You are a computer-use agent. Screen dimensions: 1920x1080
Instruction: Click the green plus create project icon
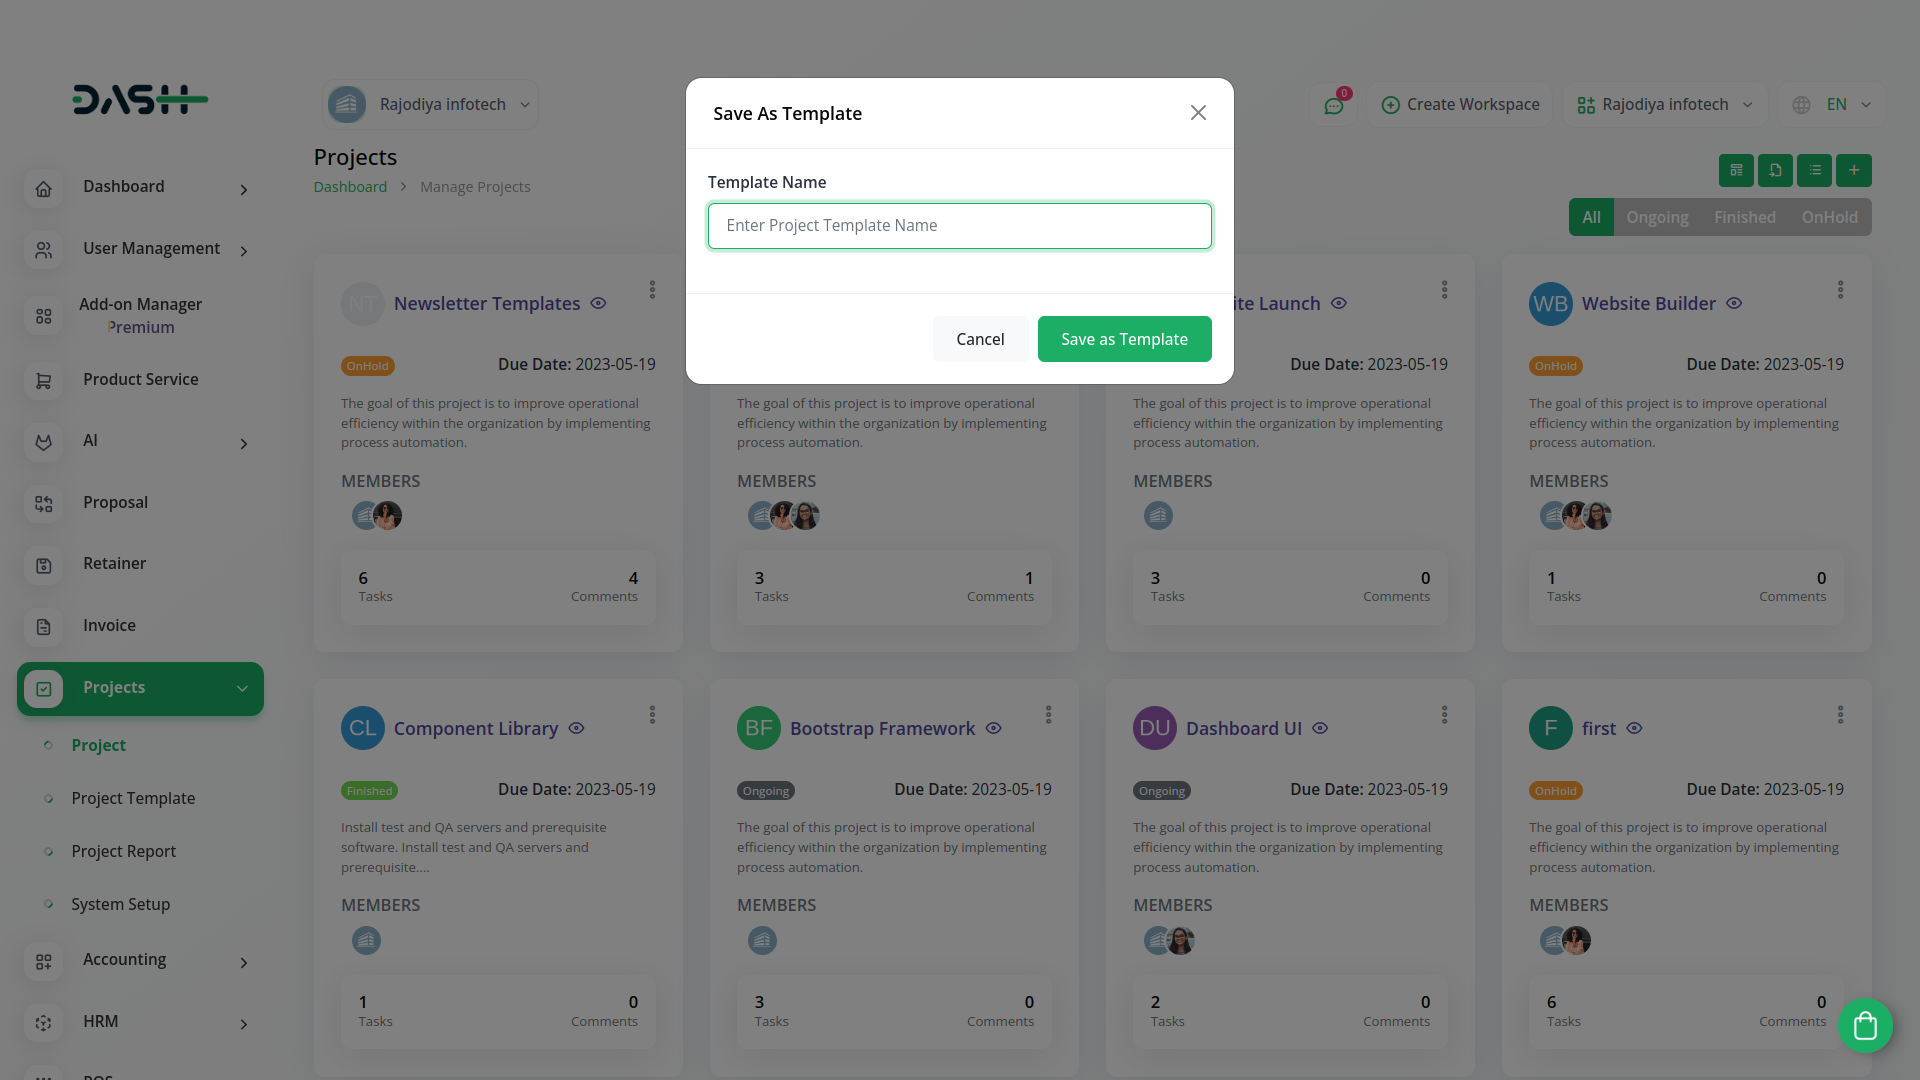[x=1854, y=170]
